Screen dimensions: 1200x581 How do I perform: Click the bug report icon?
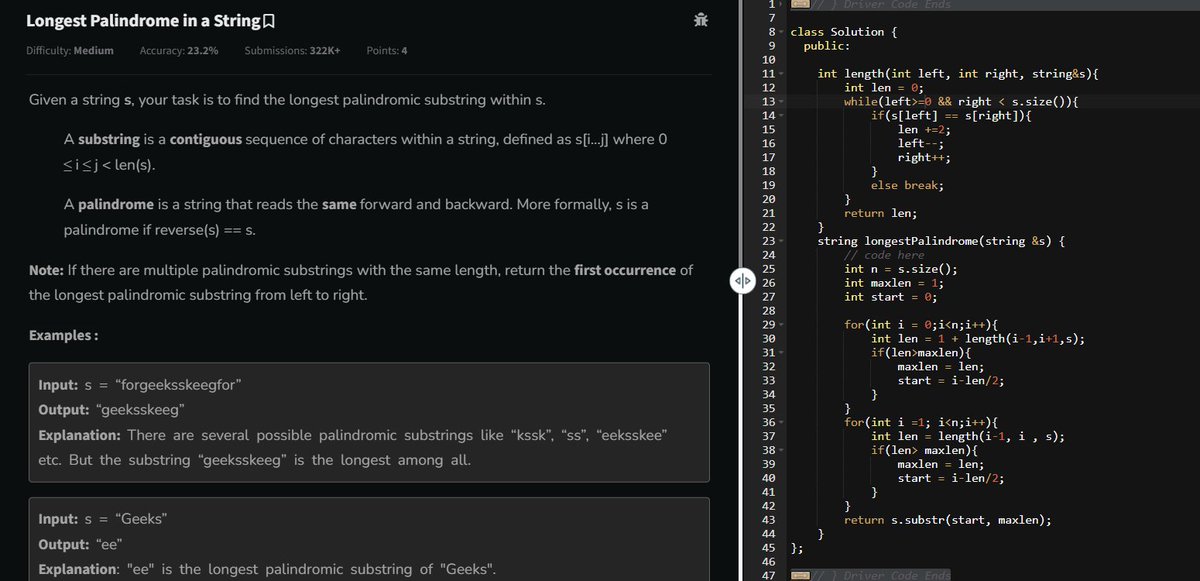pyautogui.click(x=701, y=20)
